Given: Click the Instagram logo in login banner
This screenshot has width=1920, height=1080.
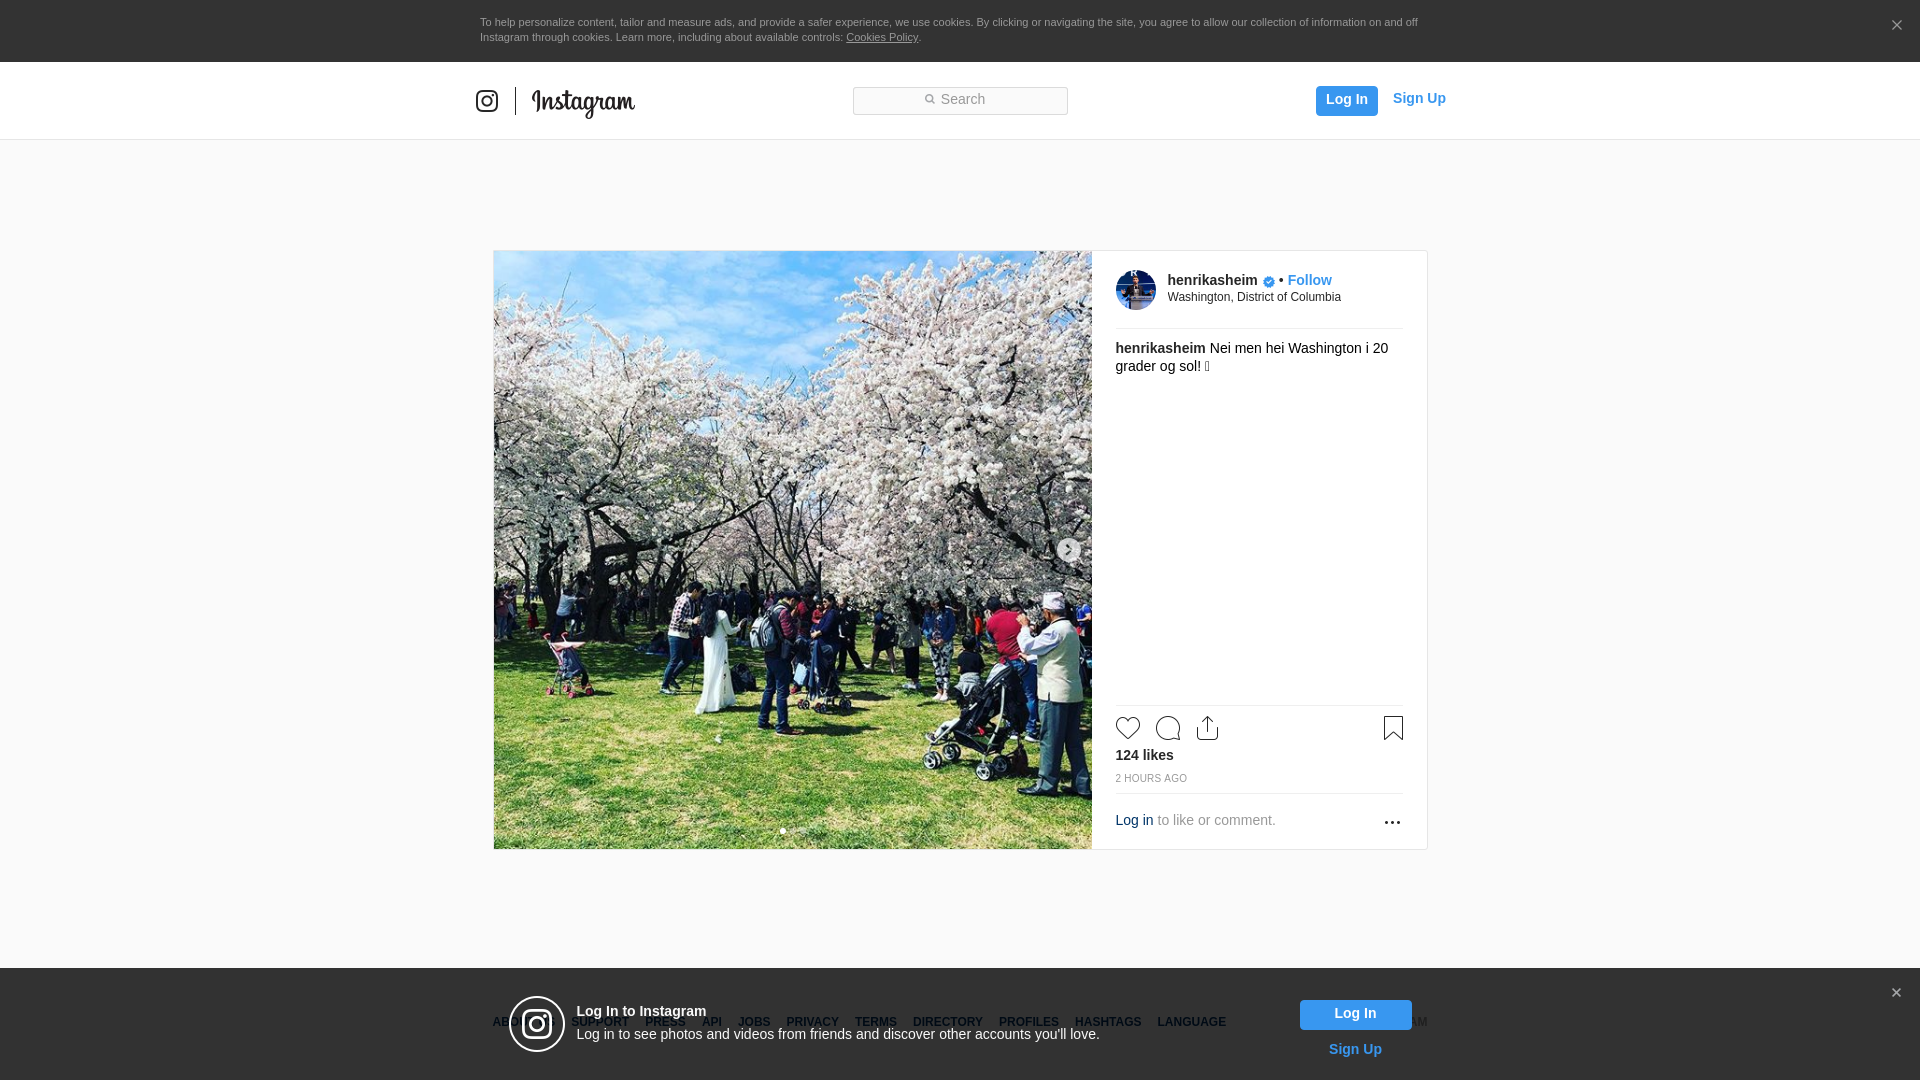Looking at the screenshot, I should point(537,1024).
